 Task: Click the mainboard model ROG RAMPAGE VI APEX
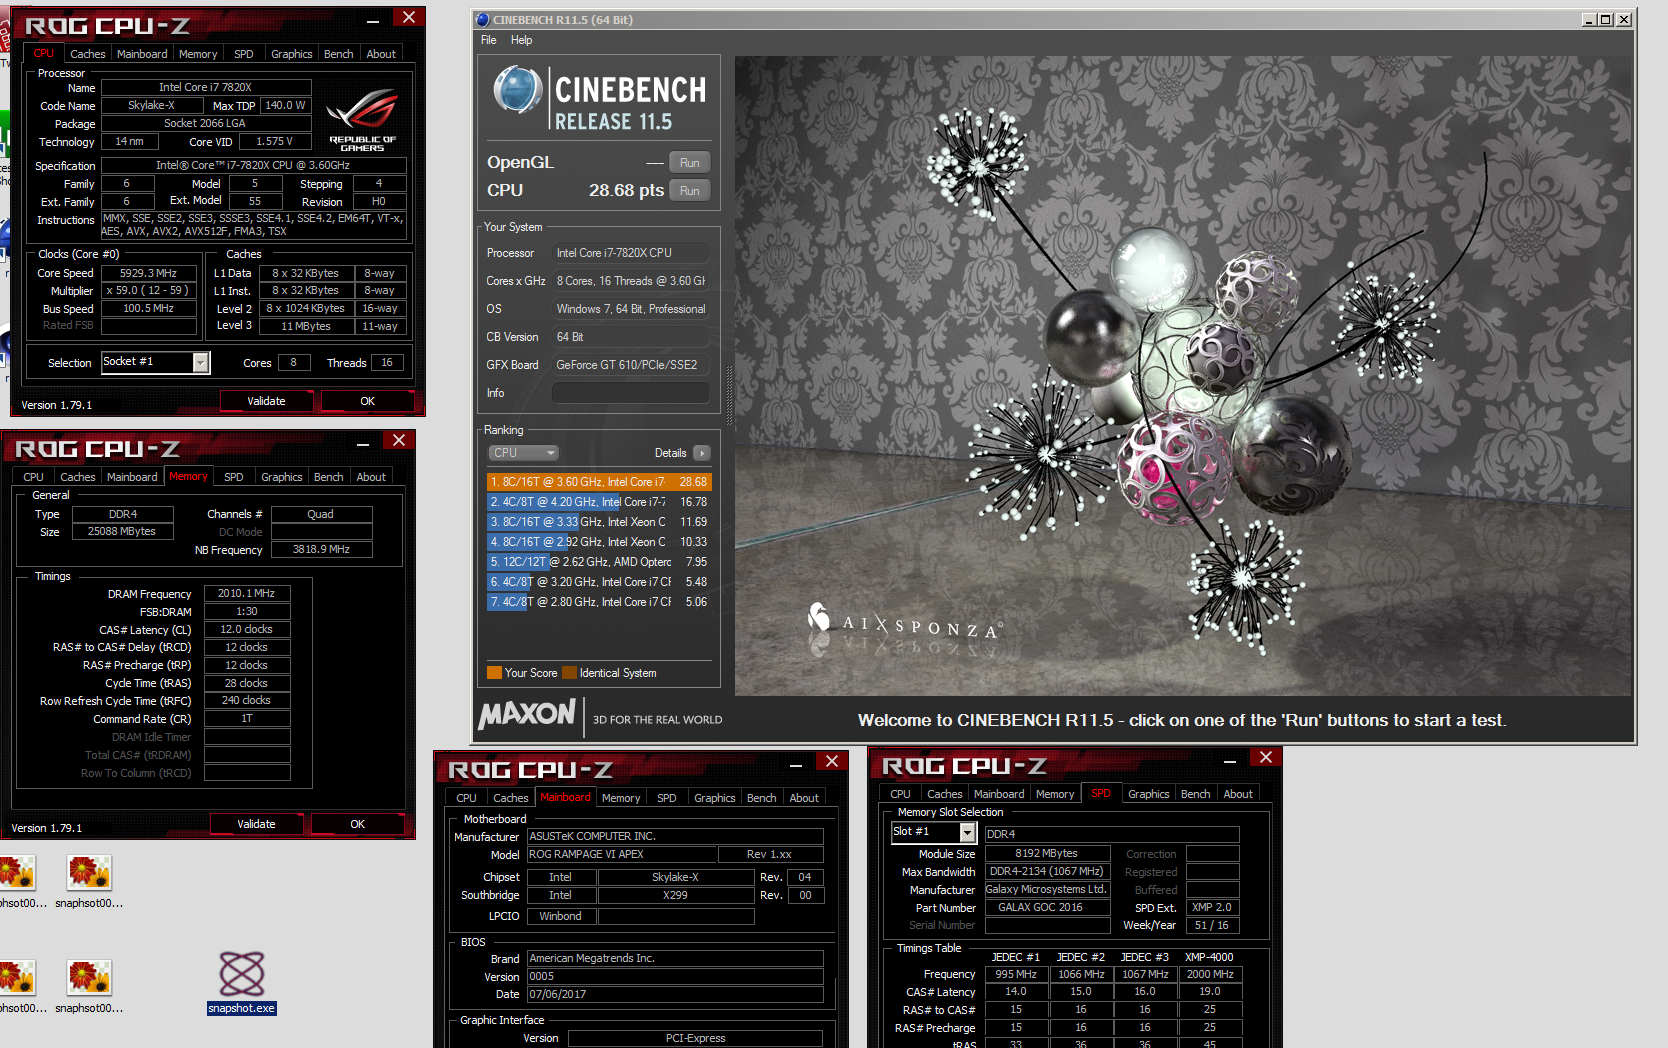coord(622,854)
